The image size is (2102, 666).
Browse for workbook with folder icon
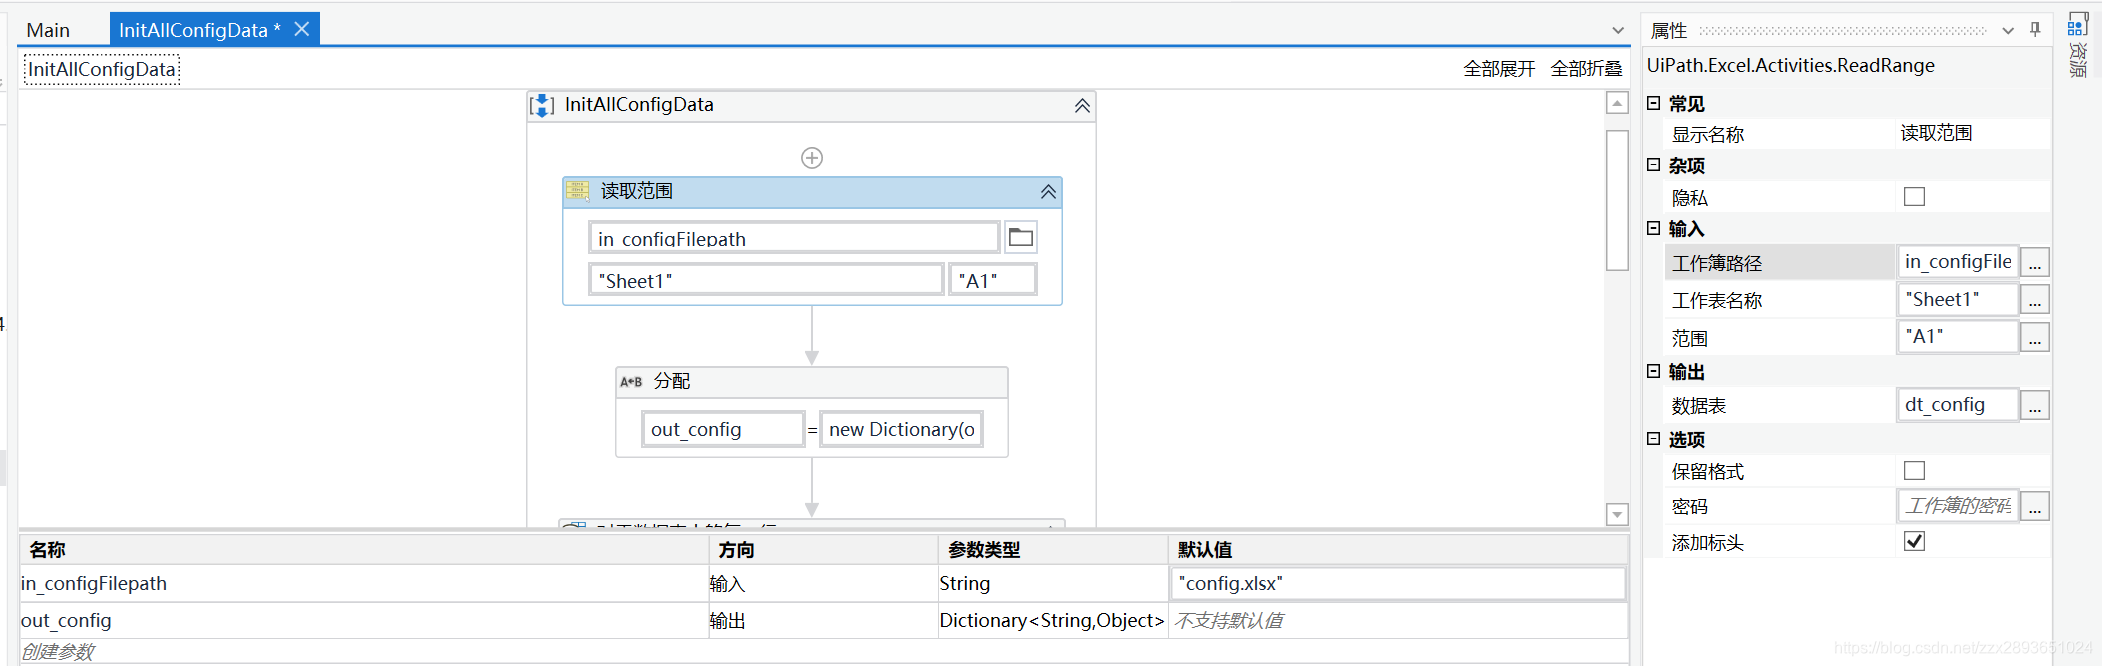click(1020, 238)
